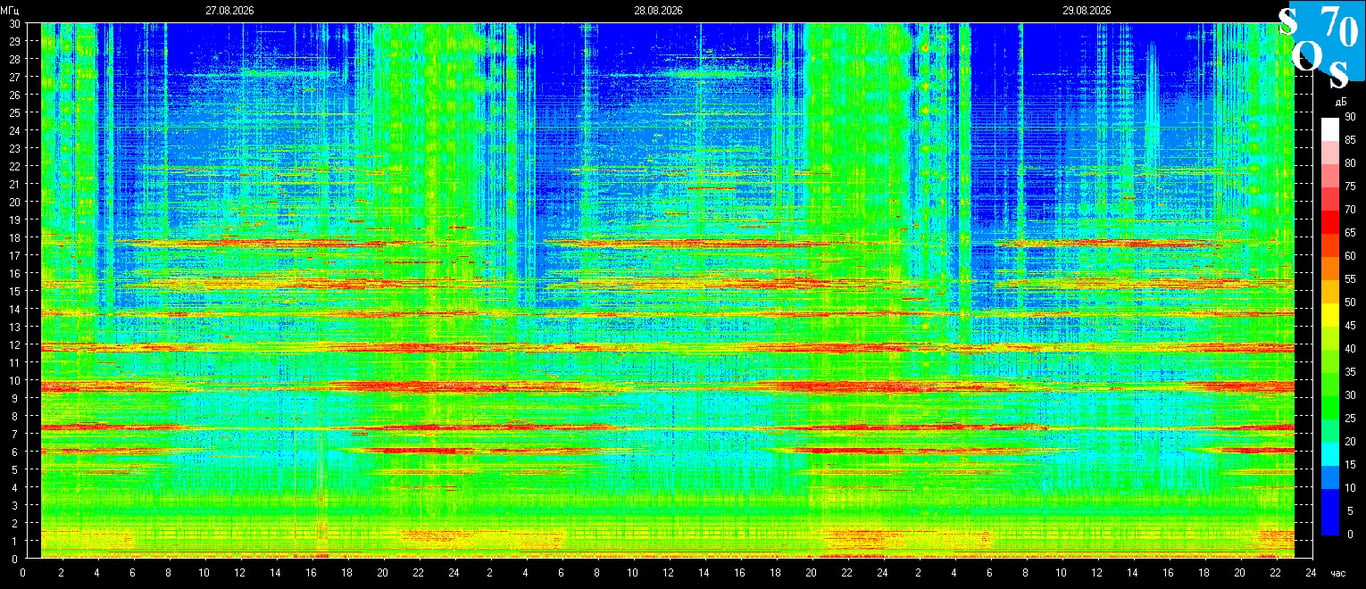Click the cyan 20 dB legend swatch
Image resolution: width=1366 pixels, height=589 pixels.
1330,454
